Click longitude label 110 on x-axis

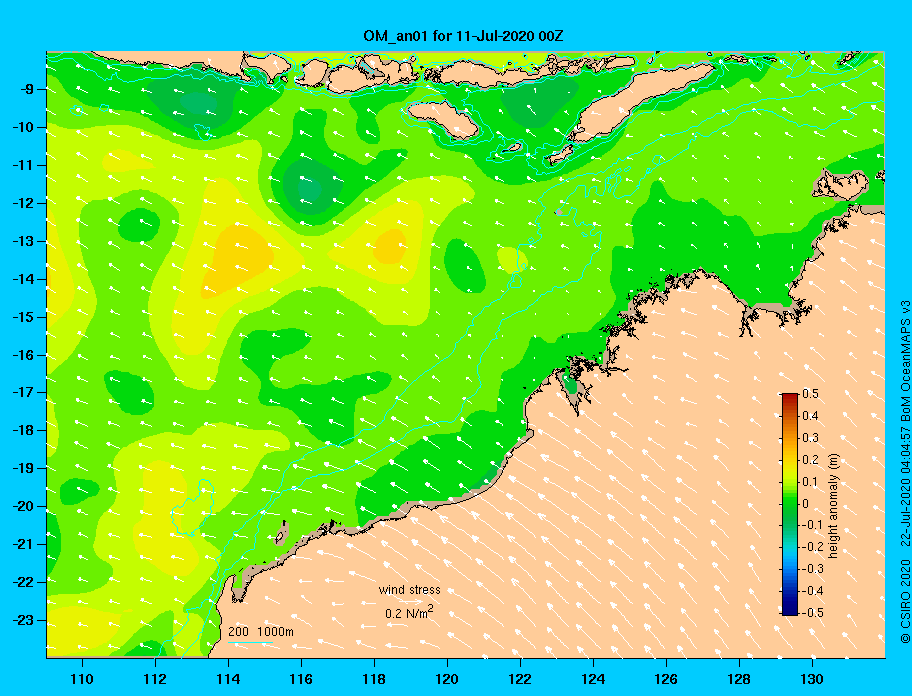[x=82, y=679]
